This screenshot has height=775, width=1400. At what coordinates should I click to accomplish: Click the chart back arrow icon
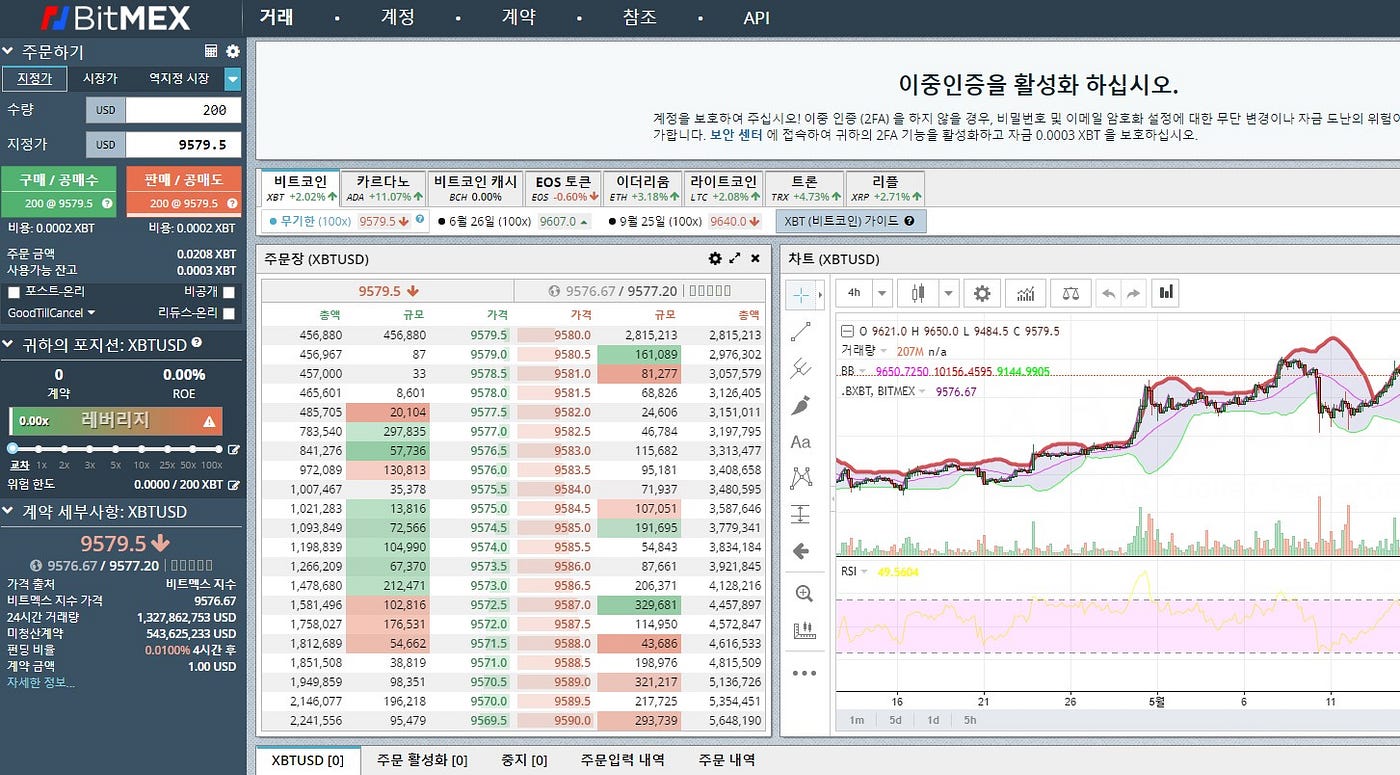[x=800, y=551]
